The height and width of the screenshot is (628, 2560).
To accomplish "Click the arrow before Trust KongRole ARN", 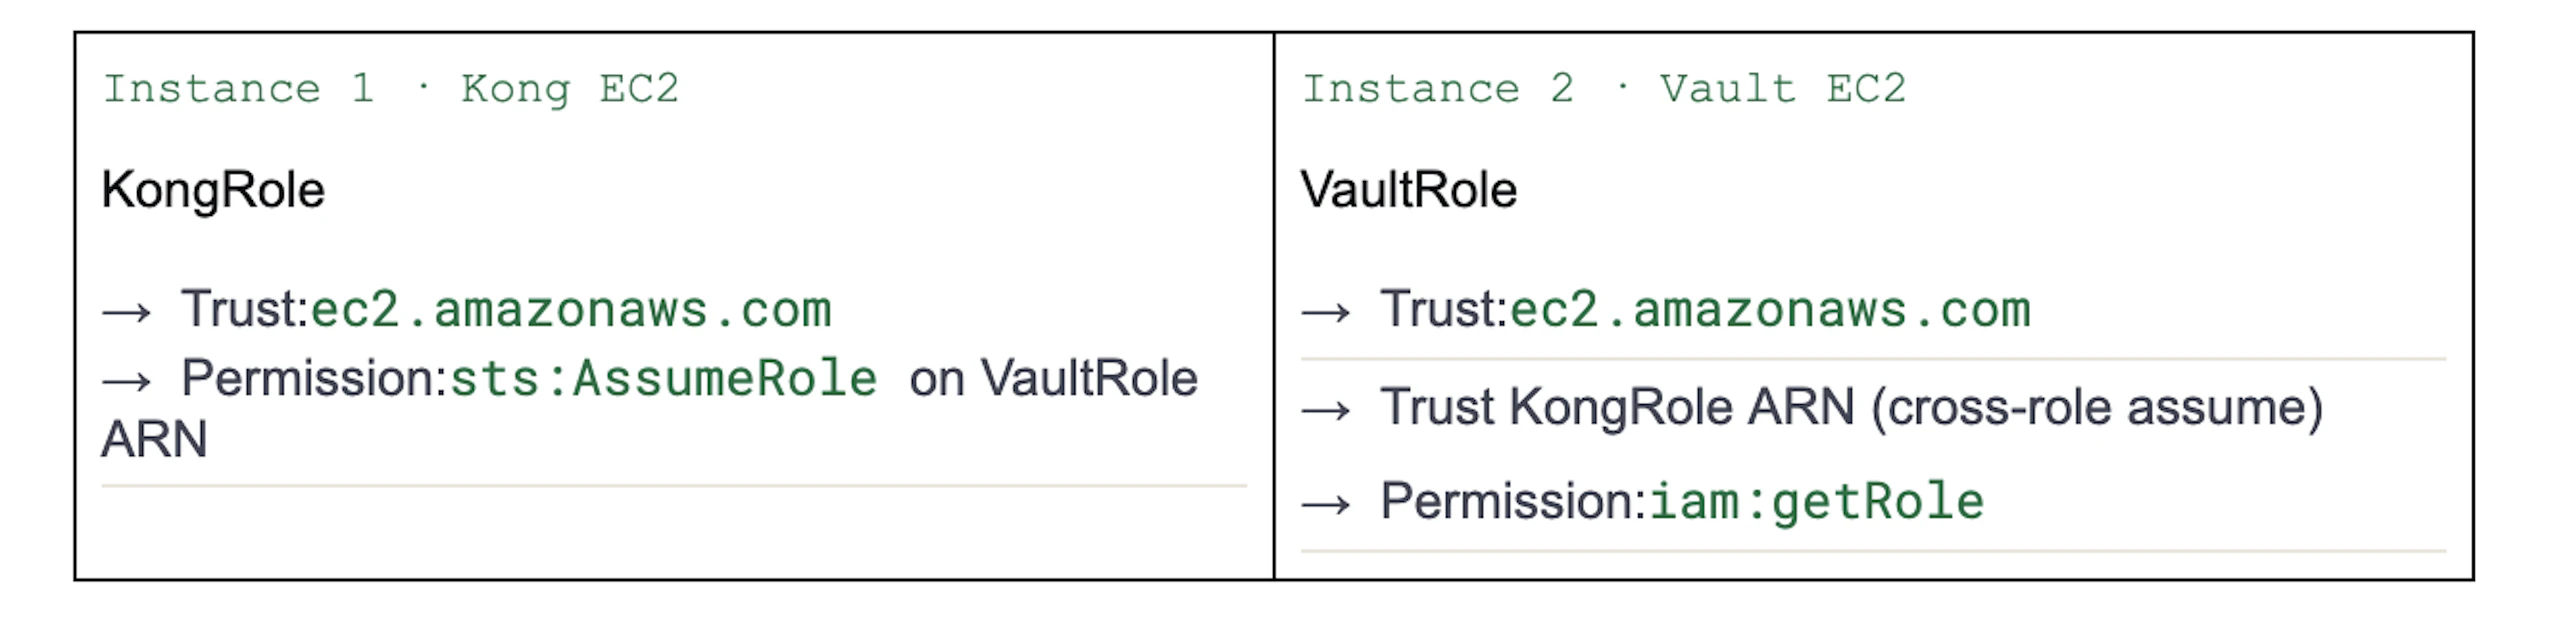I will tap(1325, 409).
